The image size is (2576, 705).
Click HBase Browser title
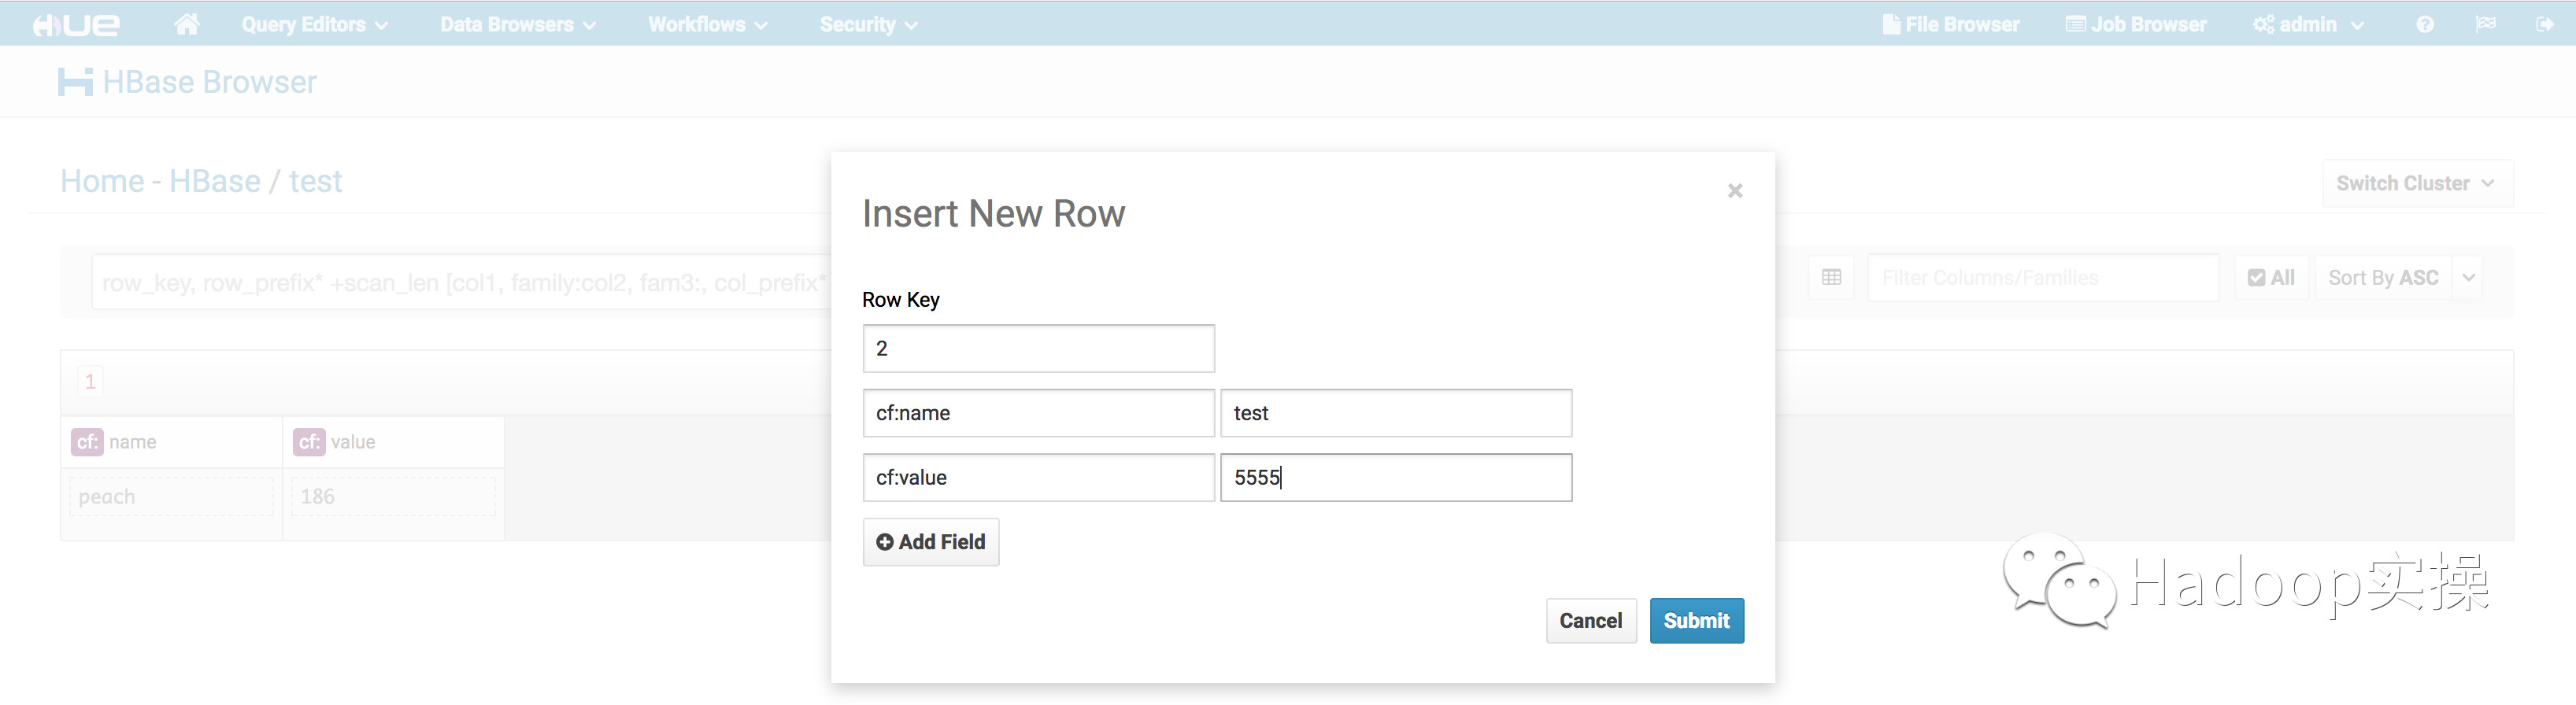point(210,82)
